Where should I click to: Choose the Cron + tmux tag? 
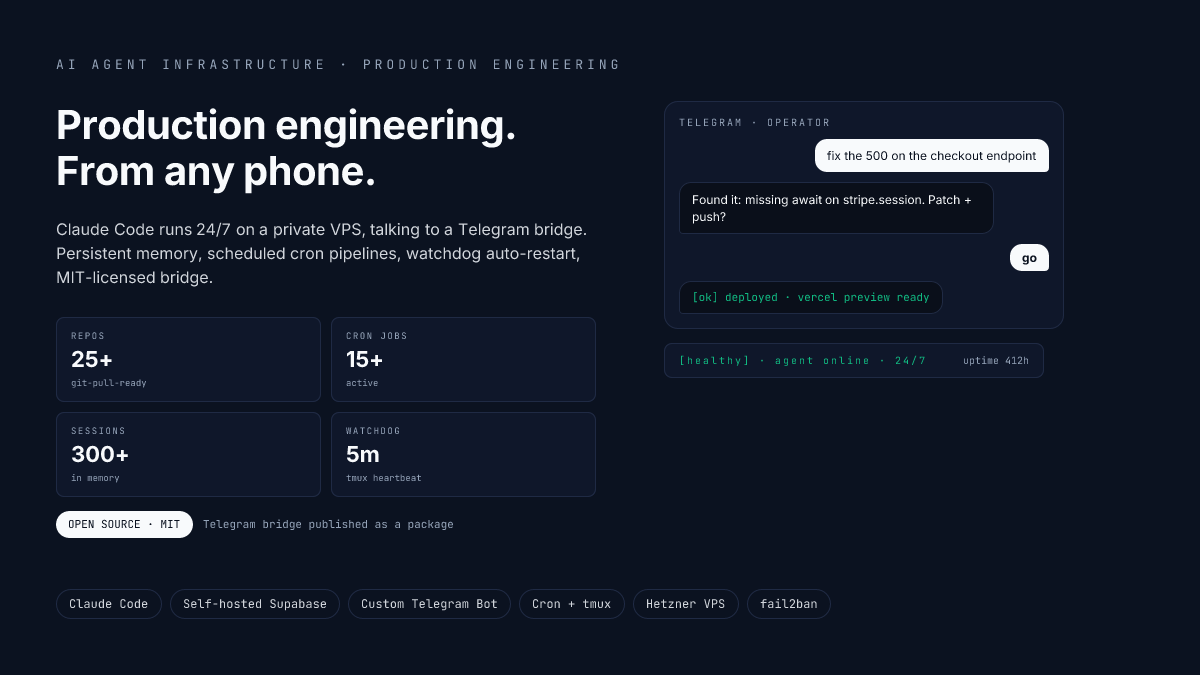tap(572, 604)
